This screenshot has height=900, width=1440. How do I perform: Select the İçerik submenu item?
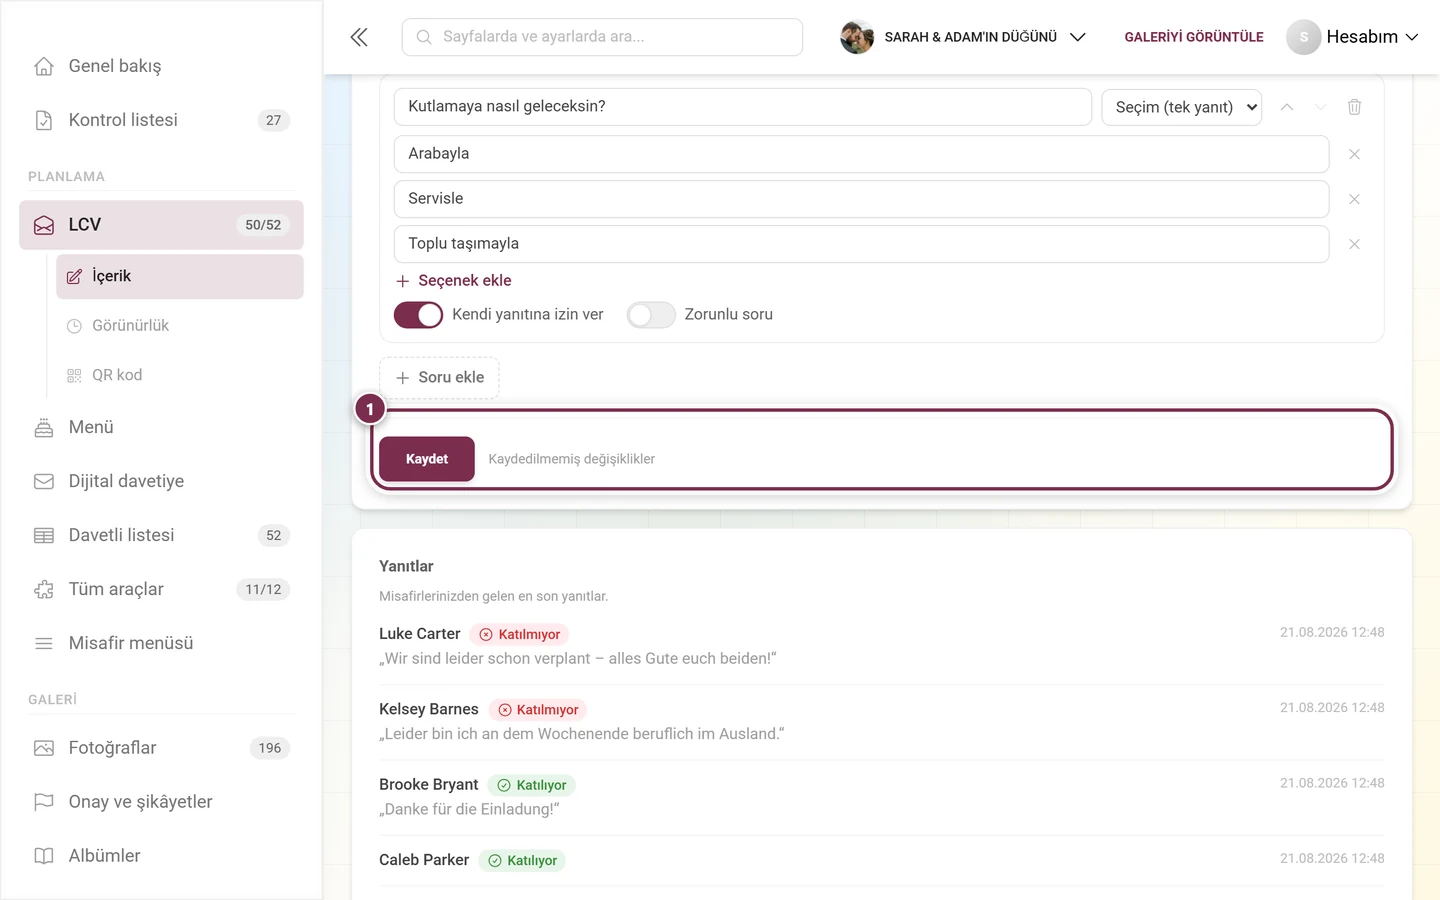(x=180, y=276)
